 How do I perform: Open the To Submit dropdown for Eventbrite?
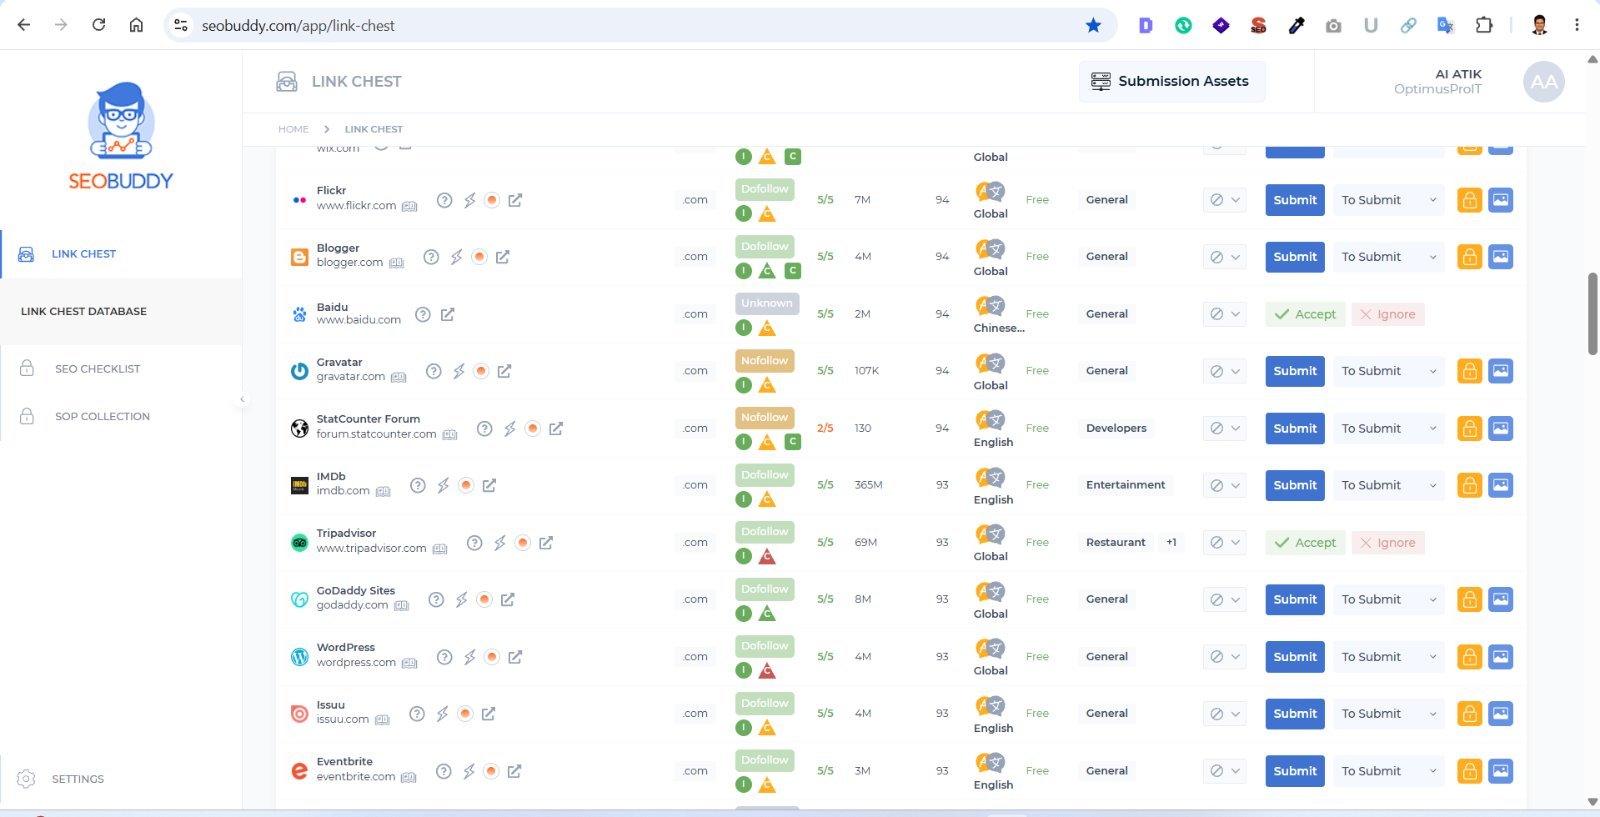click(x=1389, y=771)
